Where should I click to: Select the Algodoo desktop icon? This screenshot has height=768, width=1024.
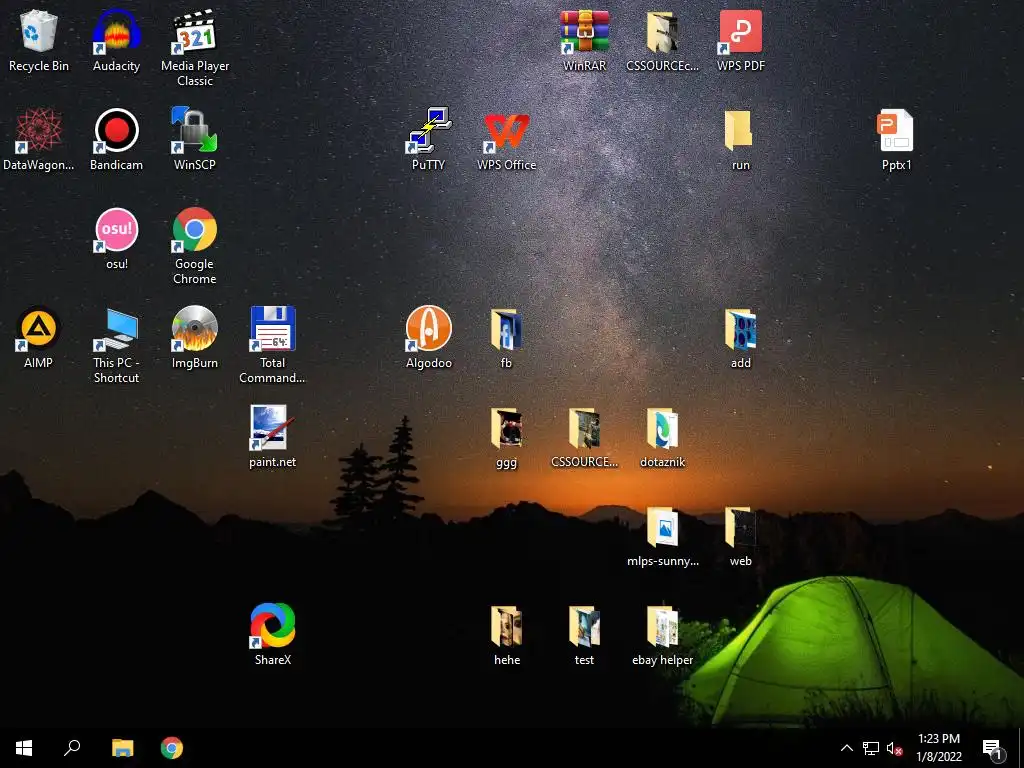[x=428, y=337]
